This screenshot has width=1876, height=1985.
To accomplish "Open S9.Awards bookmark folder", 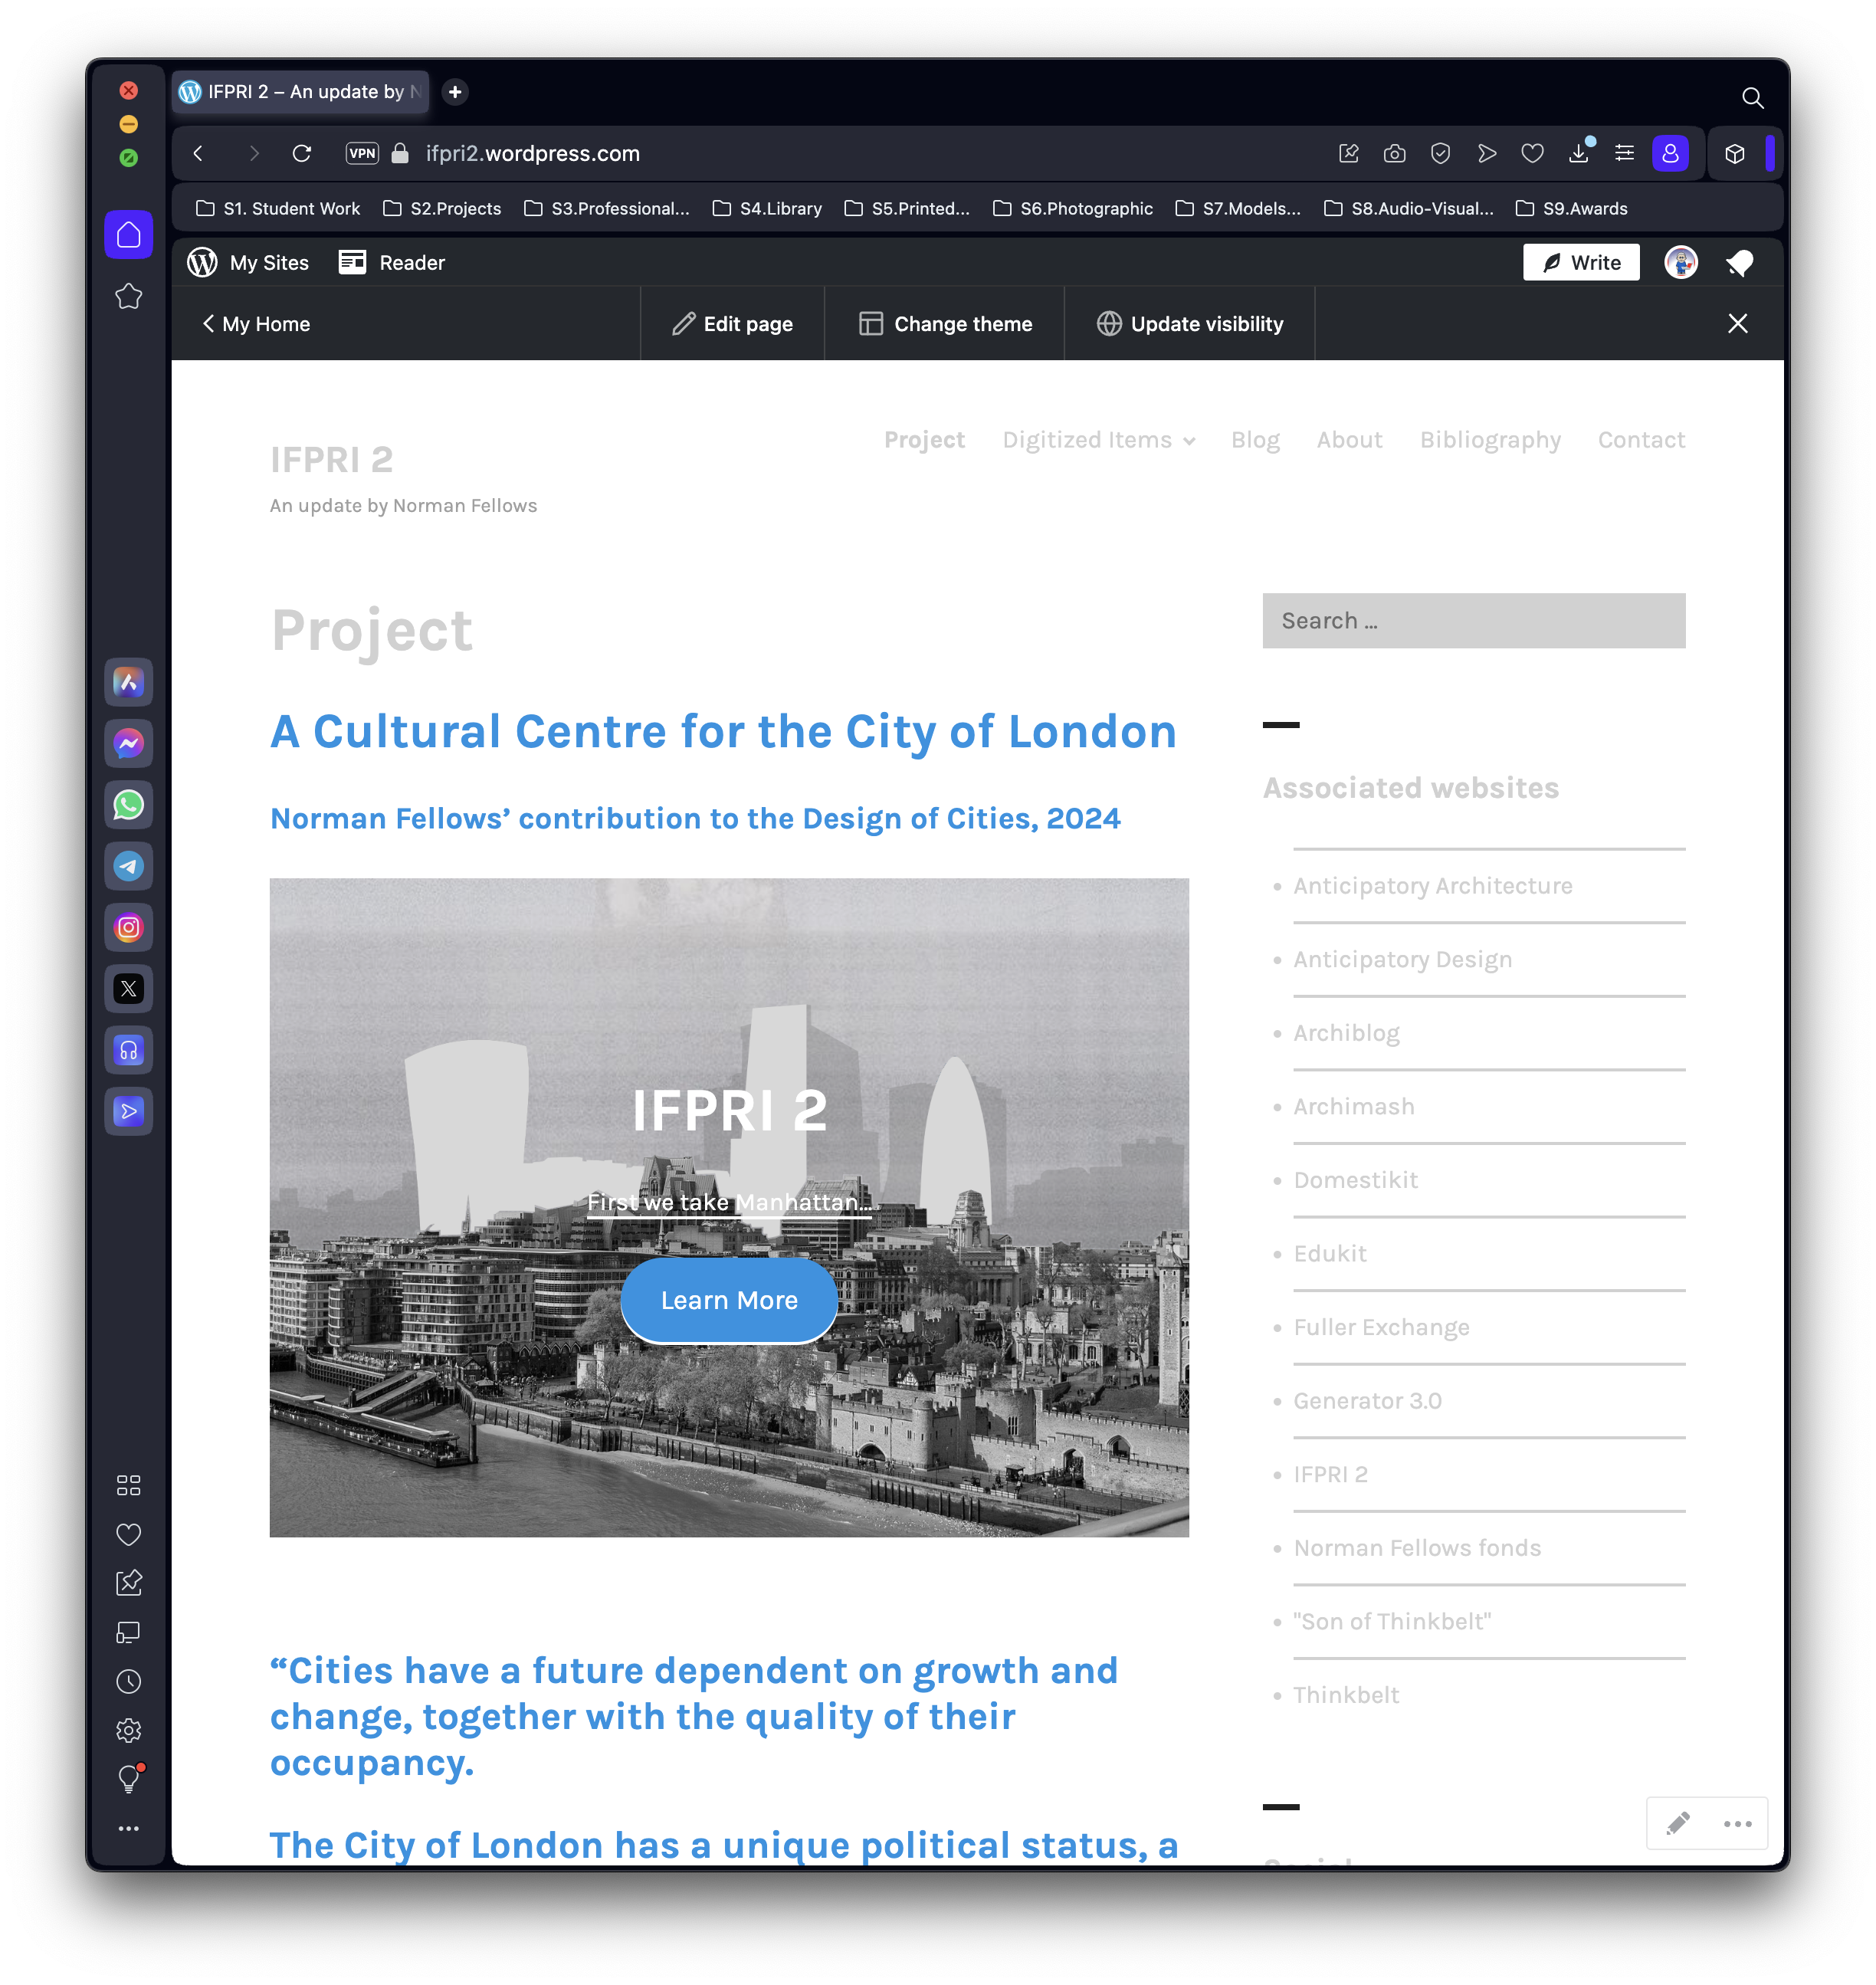I will click(1571, 208).
